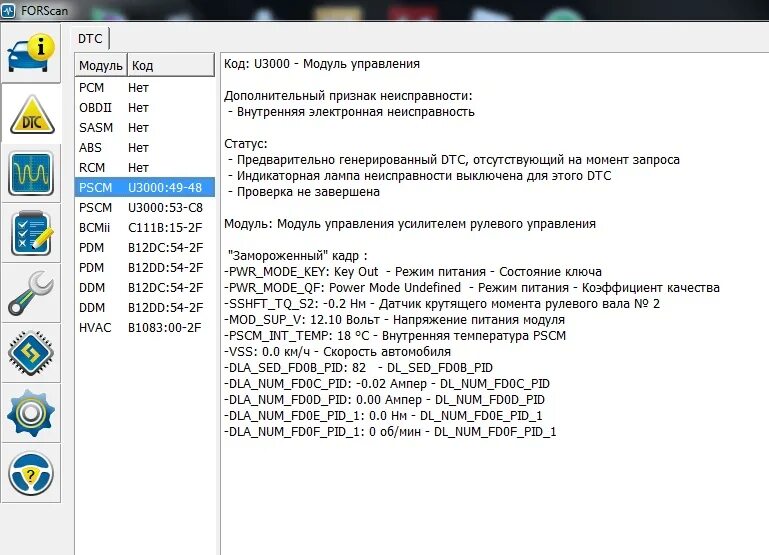The width and height of the screenshot is (769, 555).
Task: Click the VSS 0.0 км/ч line
Action: (x=337, y=352)
